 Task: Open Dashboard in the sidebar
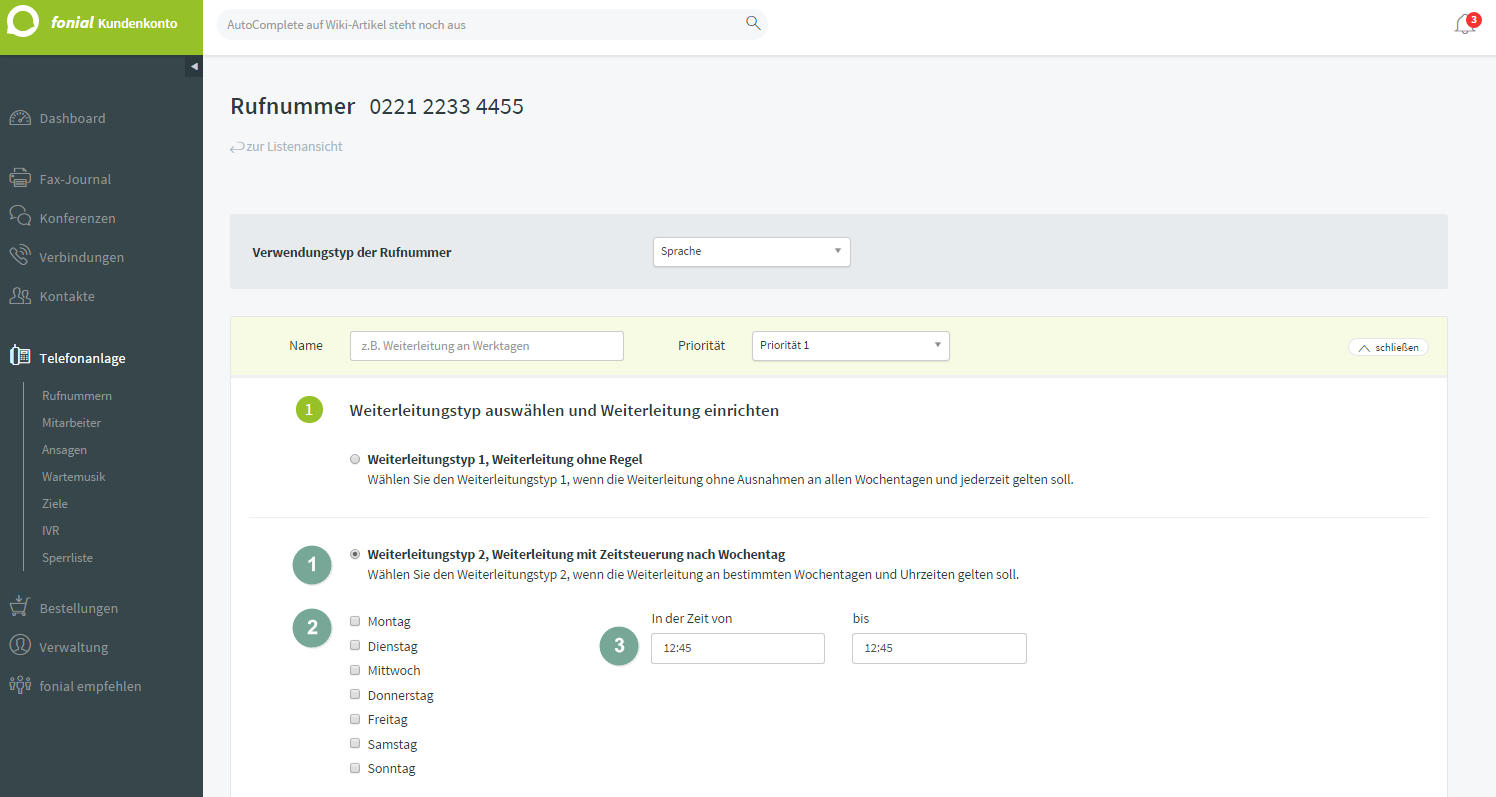[72, 118]
